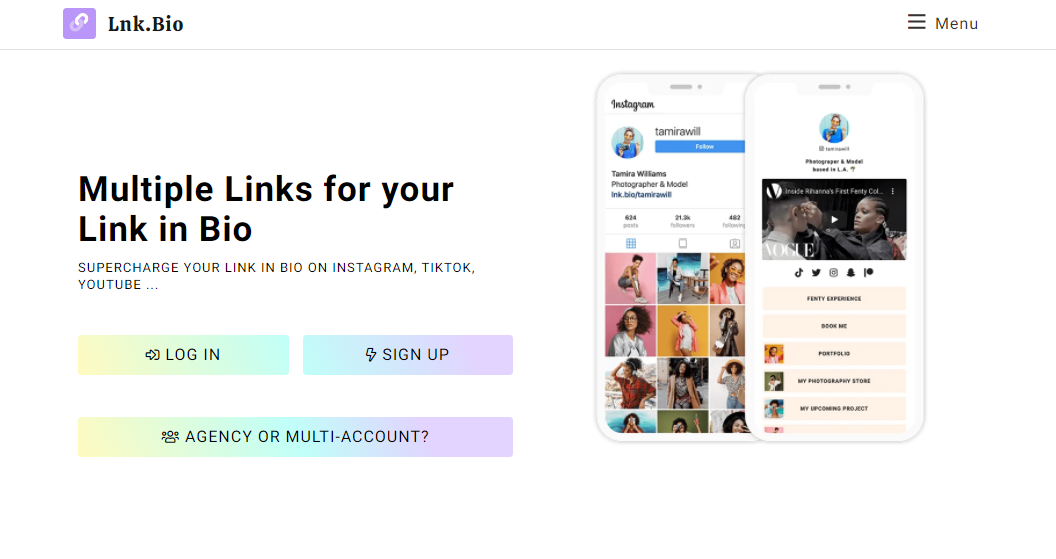The height and width of the screenshot is (559, 1056).
Task: Click the Twitter bird icon on the mockup
Action: coord(816,273)
